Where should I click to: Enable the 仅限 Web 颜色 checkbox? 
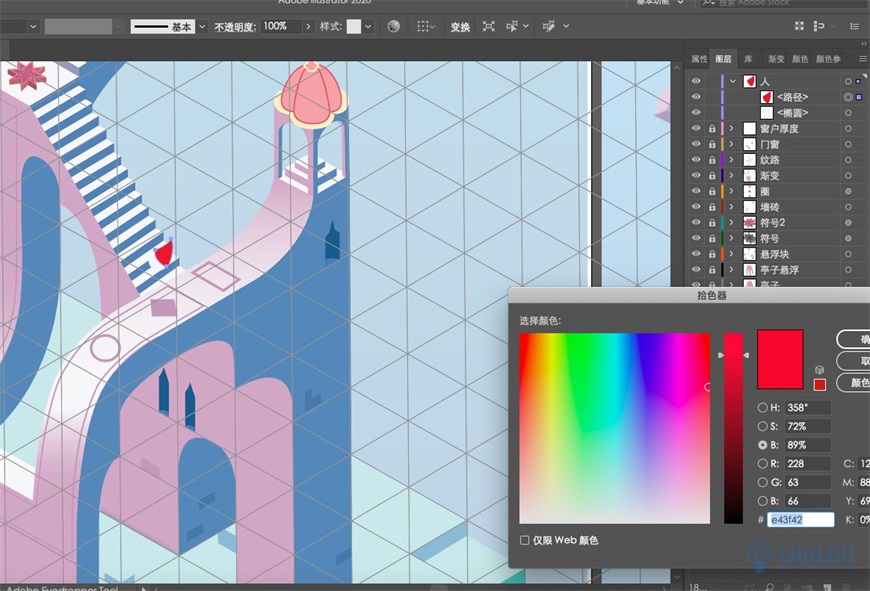(523, 540)
